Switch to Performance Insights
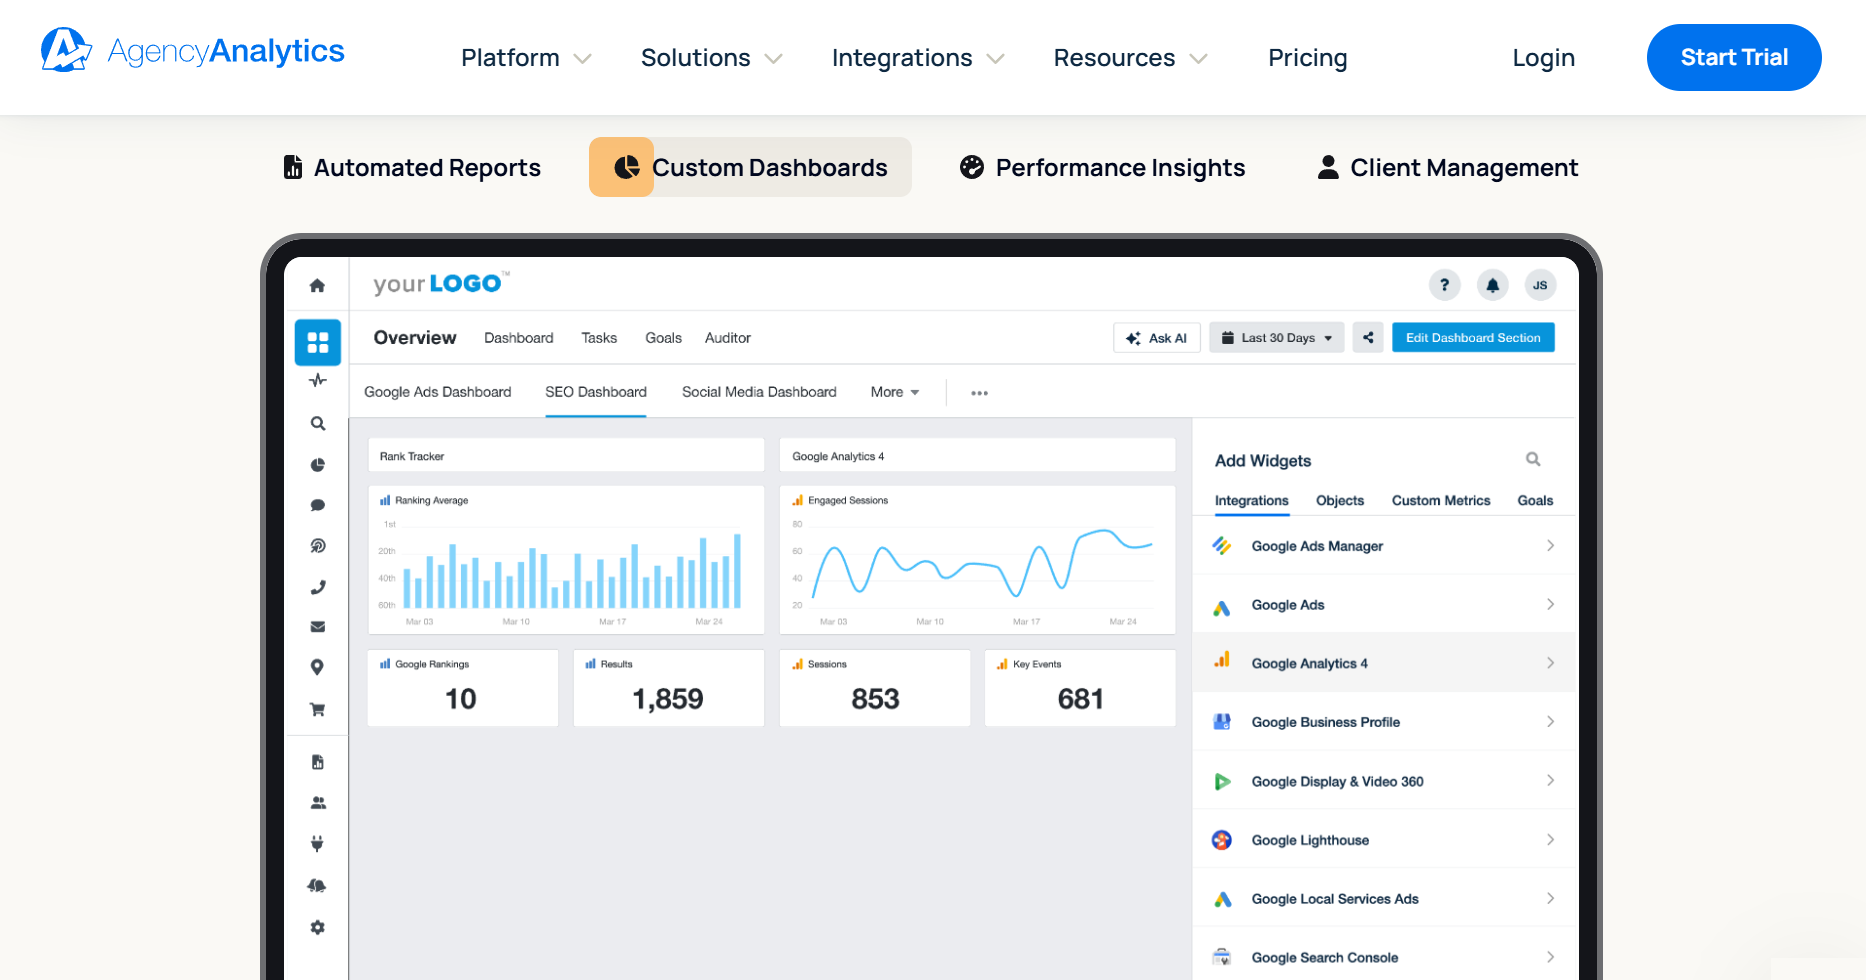1866x980 pixels. click(1101, 167)
